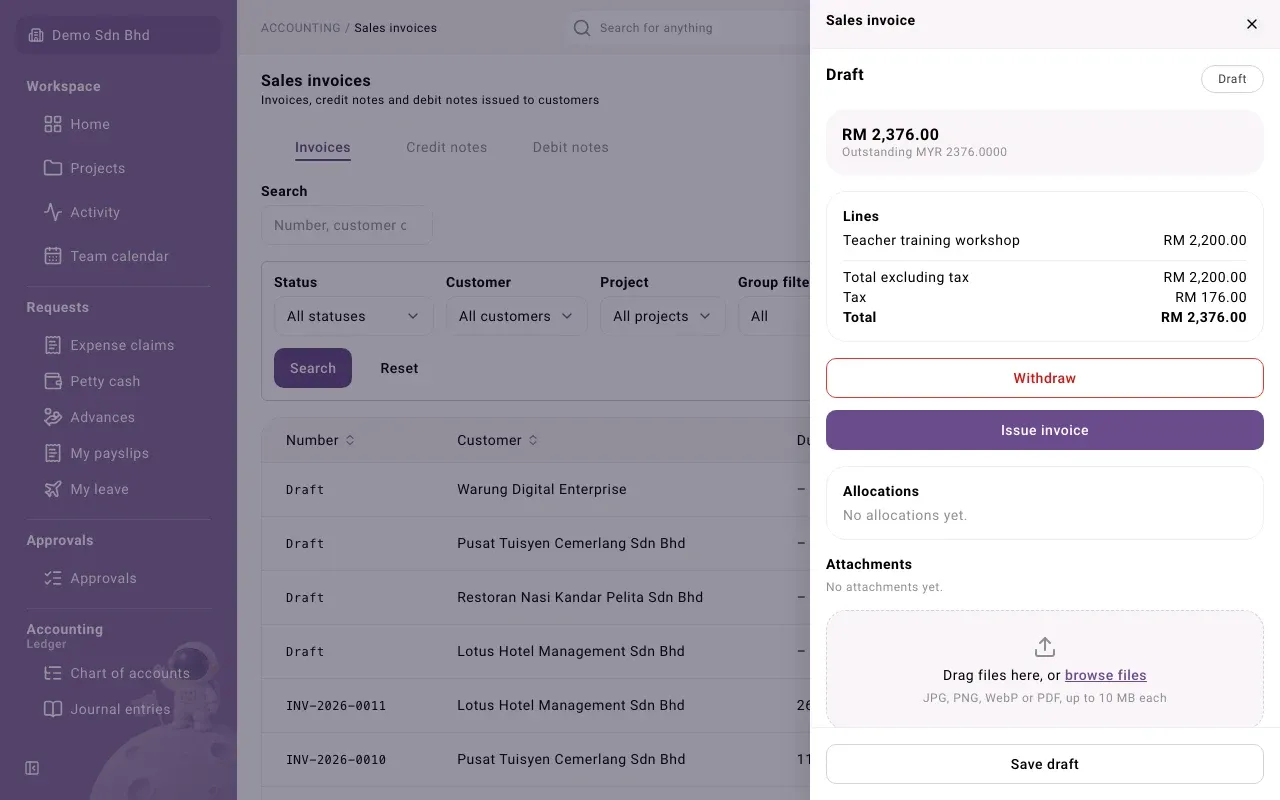Viewport: 1280px width, 800px height.
Task: Switch to the Invoices tab
Action: tap(322, 147)
